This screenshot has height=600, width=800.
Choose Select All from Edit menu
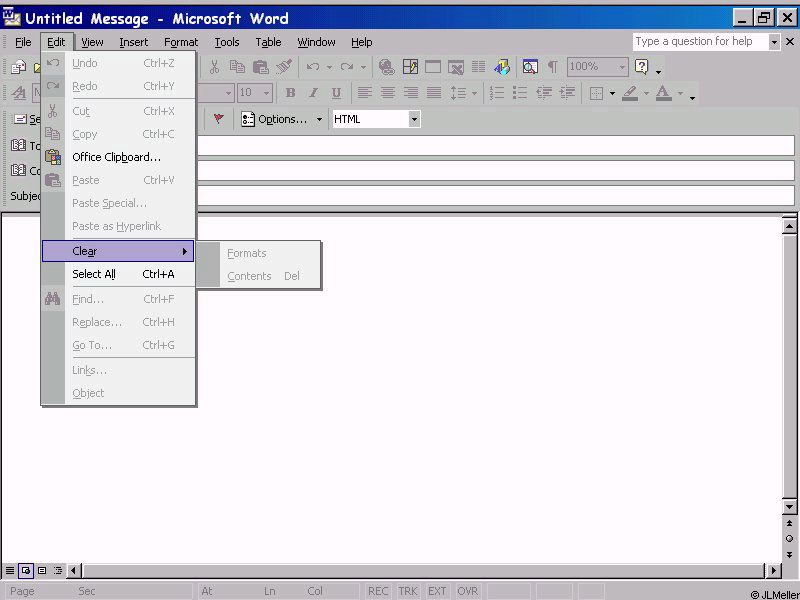[x=94, y=274]
